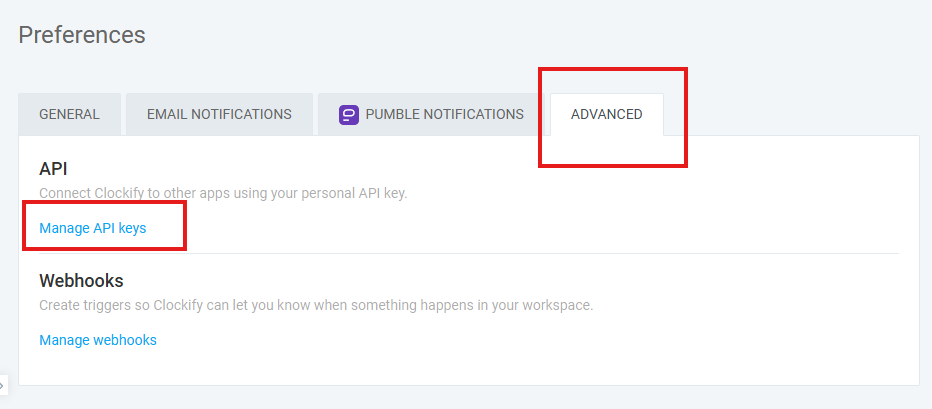
Task: Switch to the General tab
Action: pos(70,114)
